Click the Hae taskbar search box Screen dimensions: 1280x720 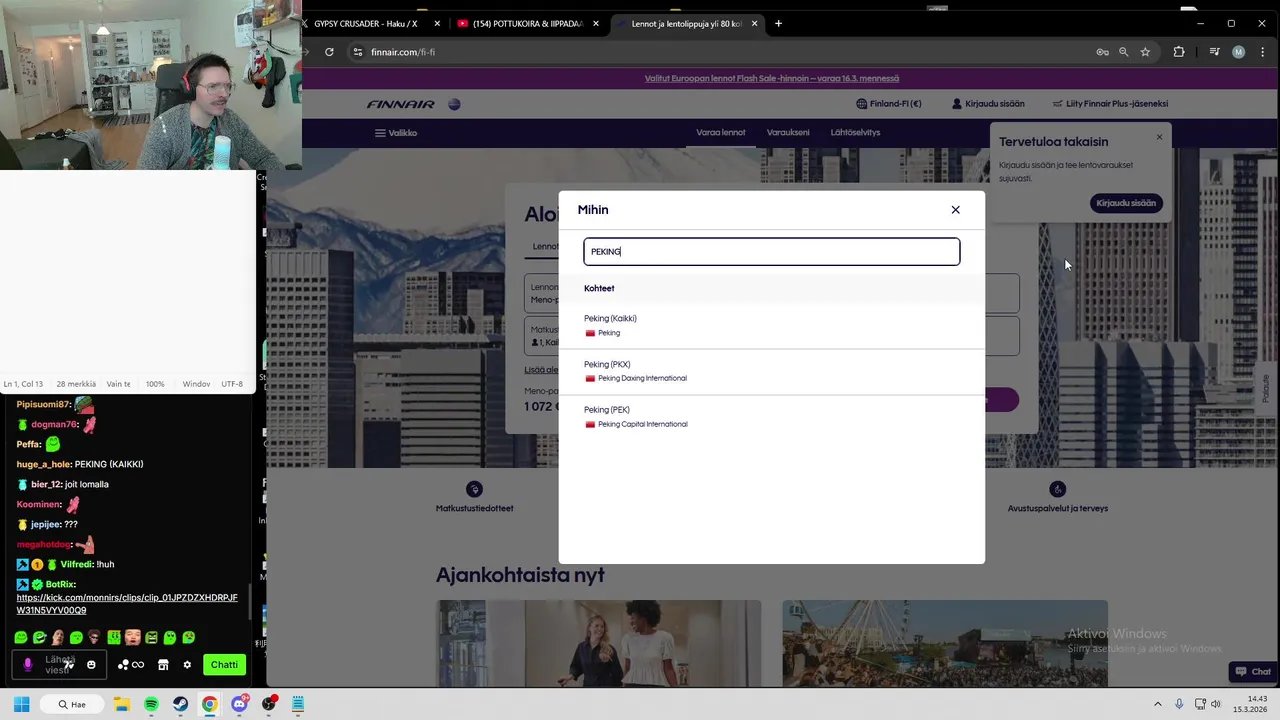pos(71,704)
